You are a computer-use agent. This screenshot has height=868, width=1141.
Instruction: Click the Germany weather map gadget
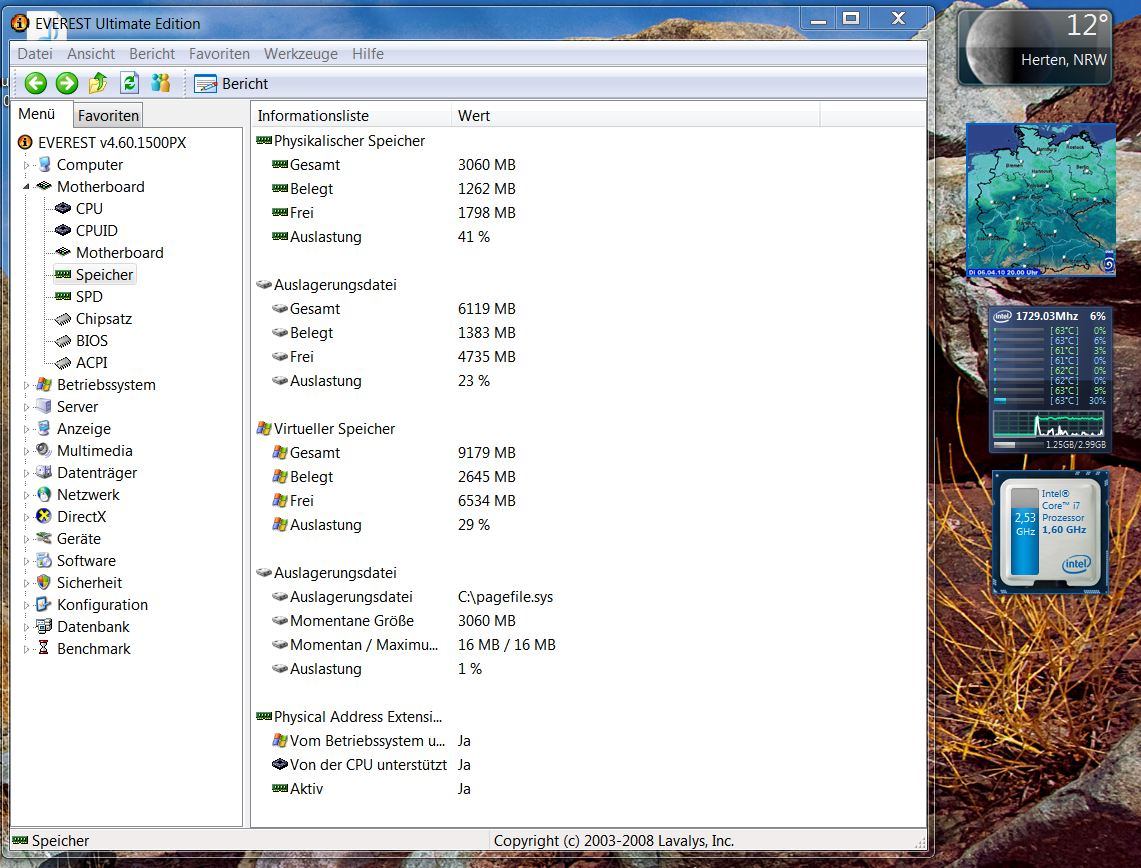[x=1041, y=200]
